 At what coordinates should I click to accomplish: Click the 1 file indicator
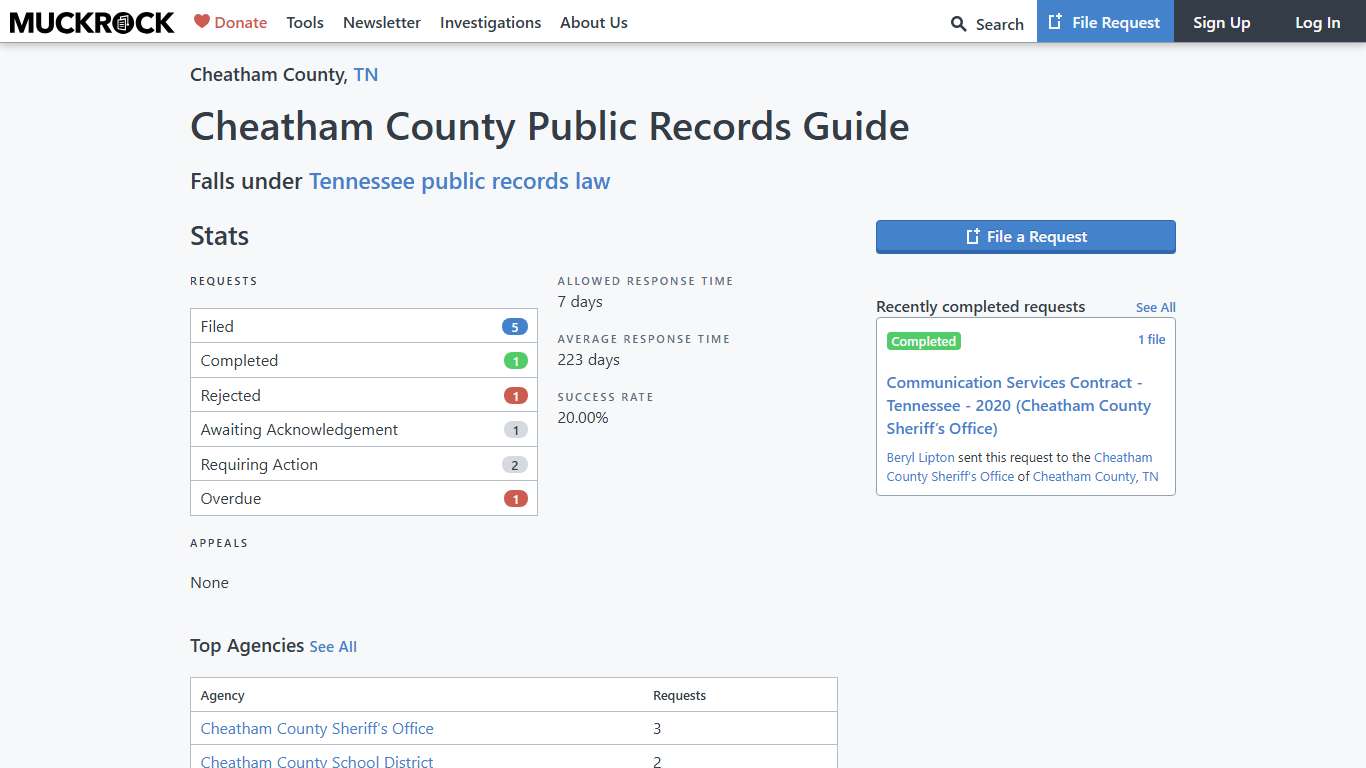[1151, 340]
